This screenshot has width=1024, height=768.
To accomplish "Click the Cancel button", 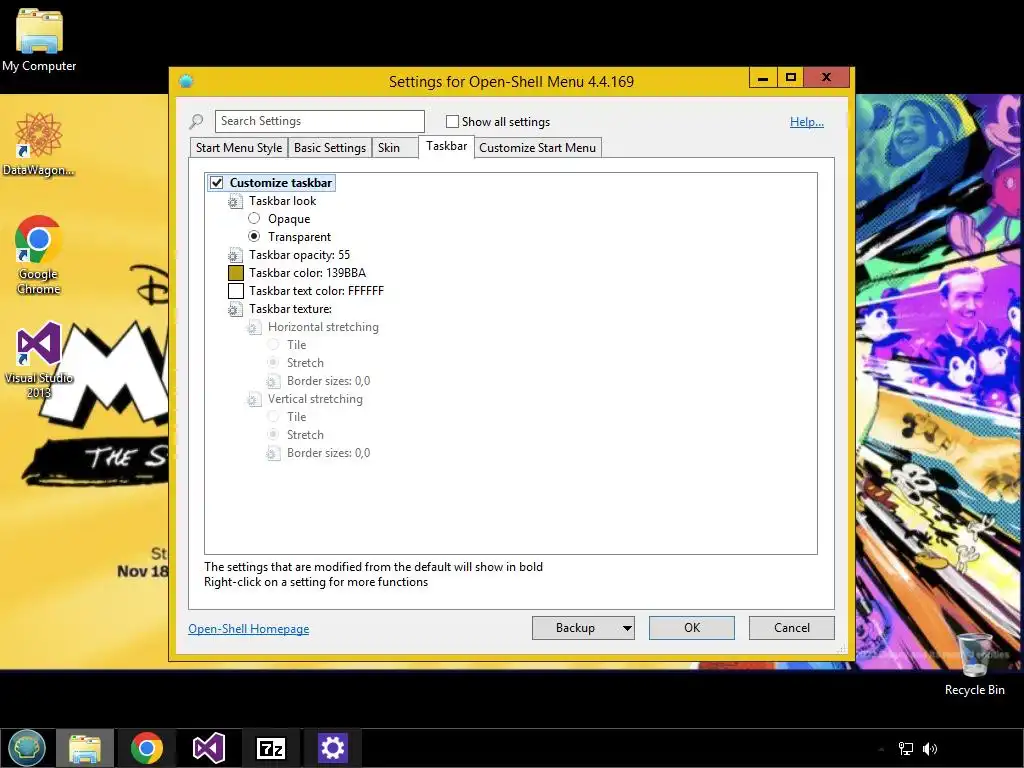I will tap(792, 628).
